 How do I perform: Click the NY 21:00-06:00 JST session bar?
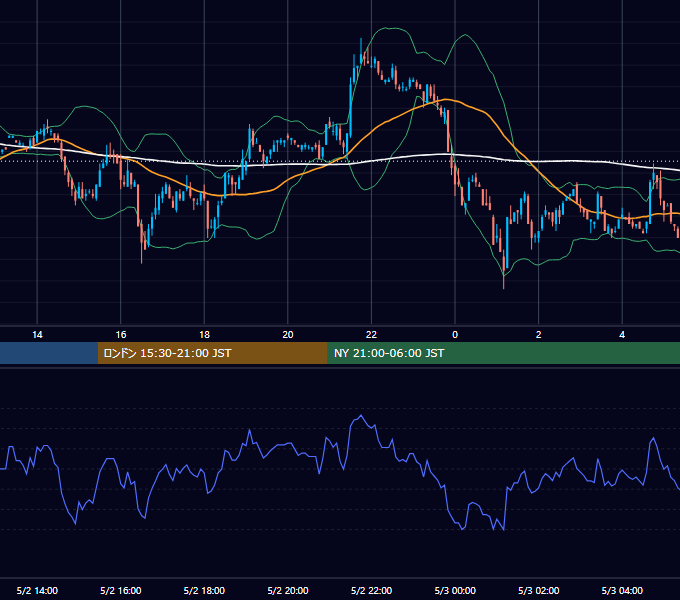coord(503,353)
